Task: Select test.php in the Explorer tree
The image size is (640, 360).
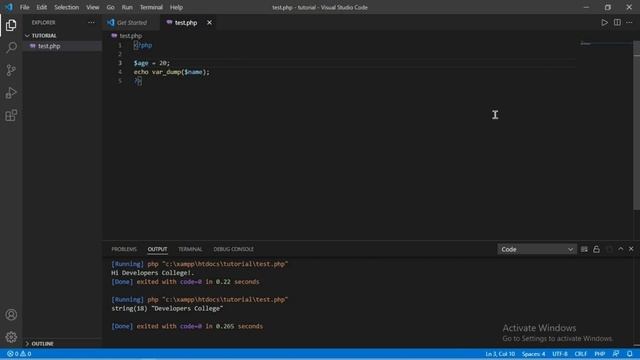Action: pos(62,46)
